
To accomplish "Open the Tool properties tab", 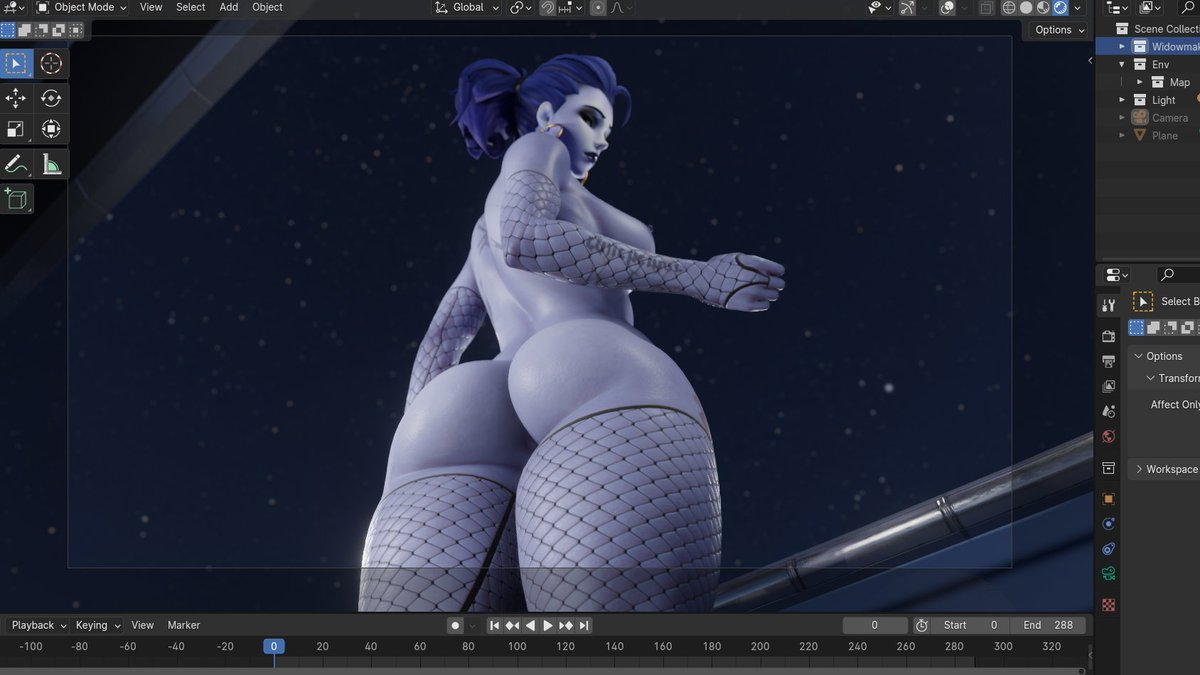I will [1108, 305].
